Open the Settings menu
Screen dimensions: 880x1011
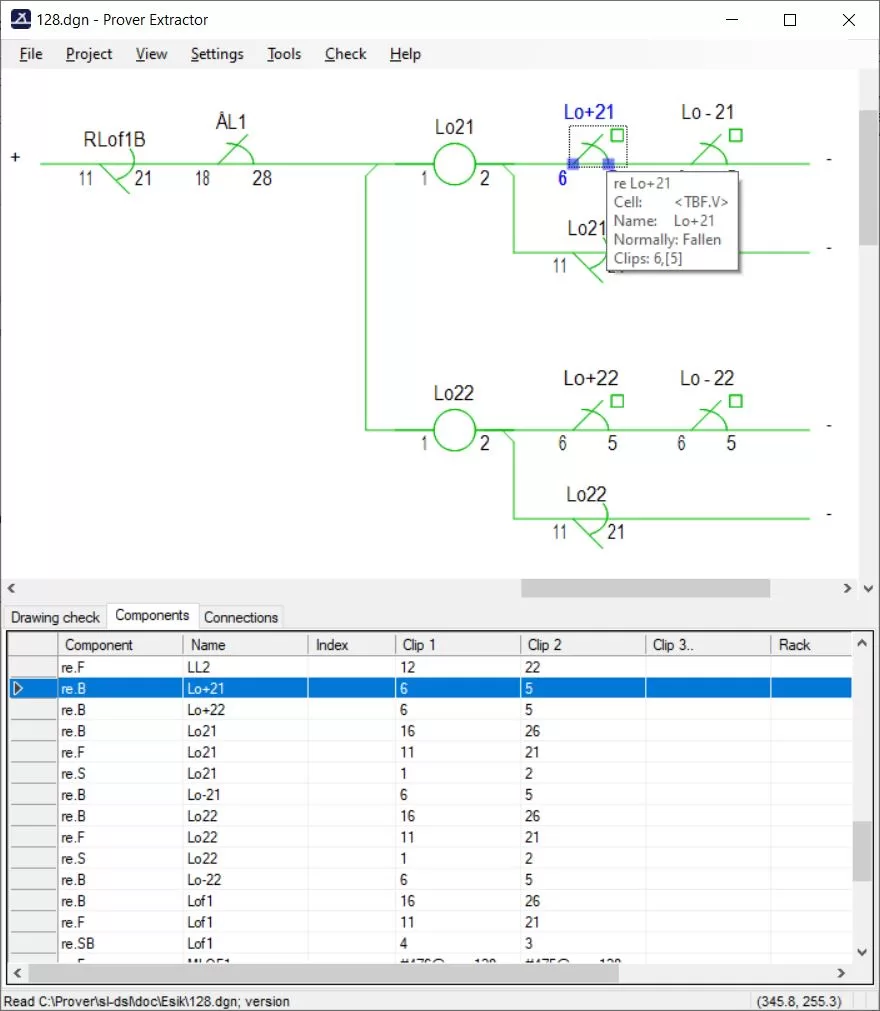pyautogui.click(x=217, y=54)
